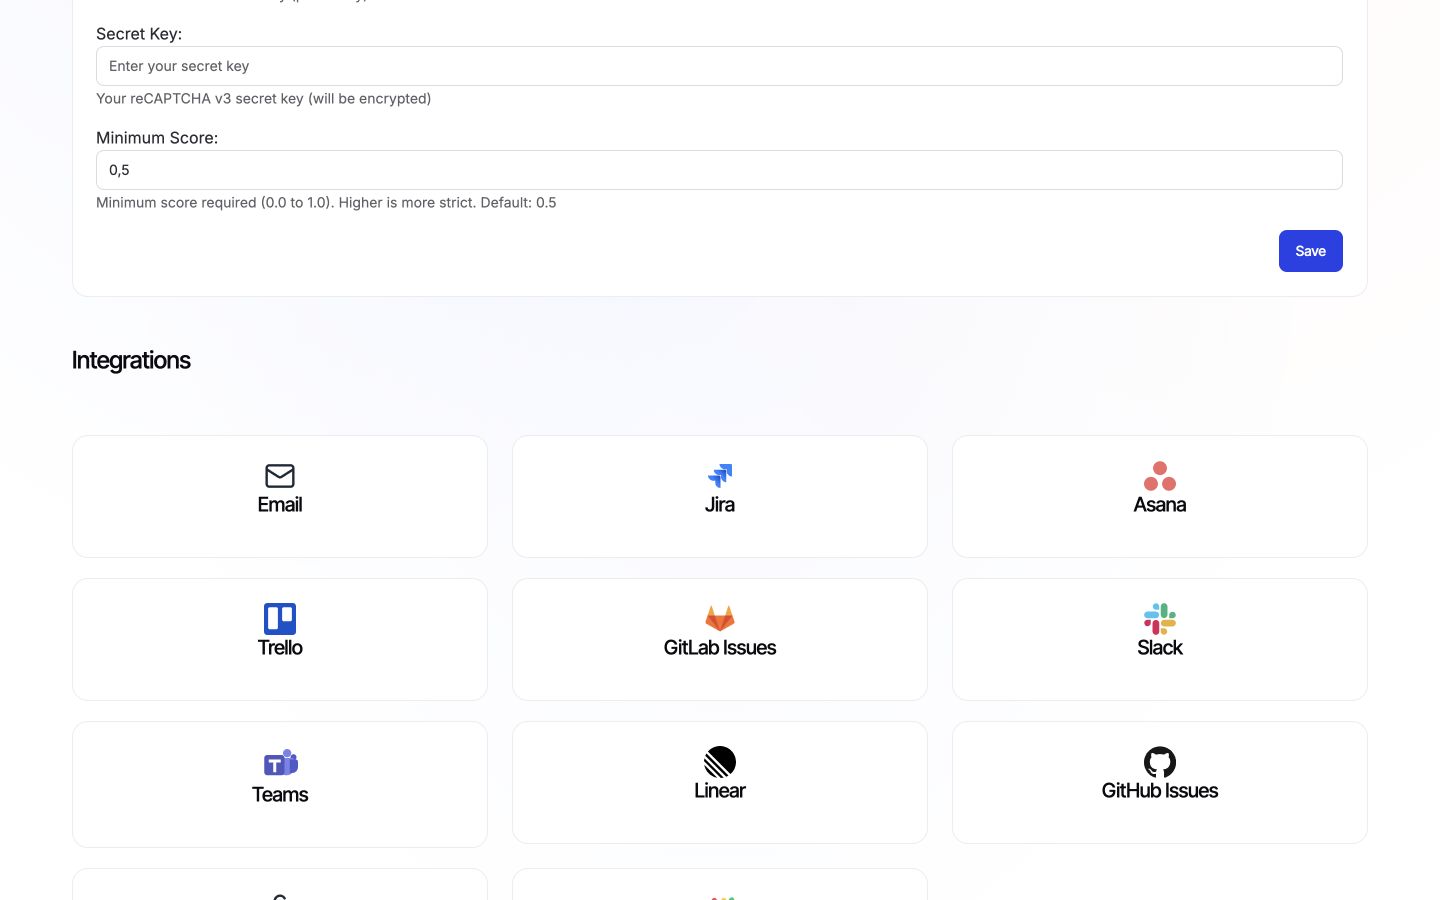Select the Linear label text

tap(720, 791)
